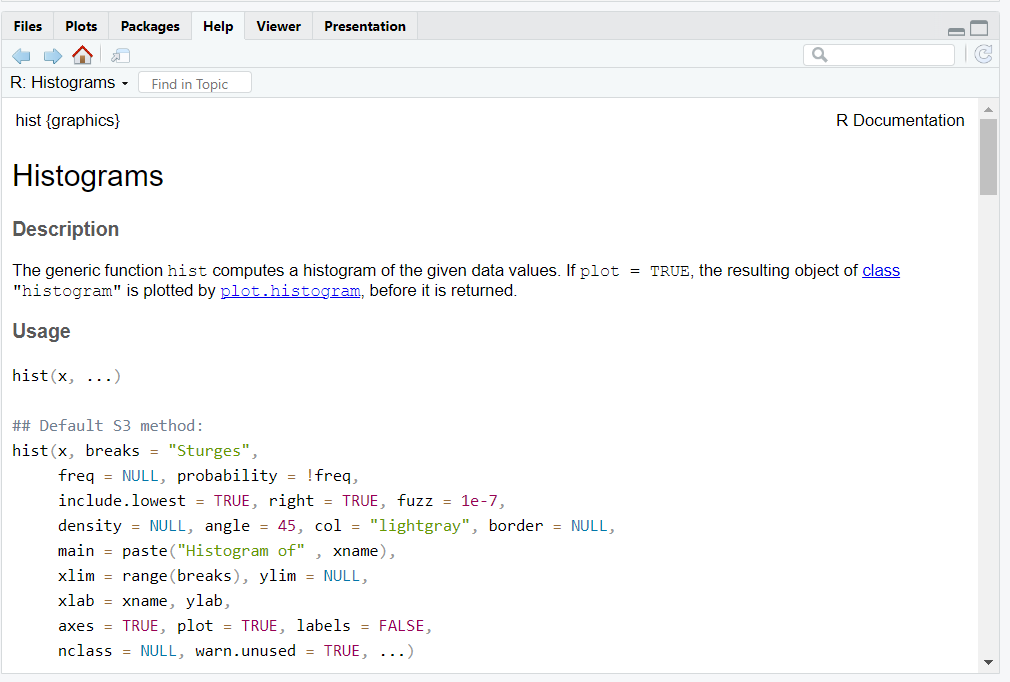Click the Find in Topic field

point(195,84)
